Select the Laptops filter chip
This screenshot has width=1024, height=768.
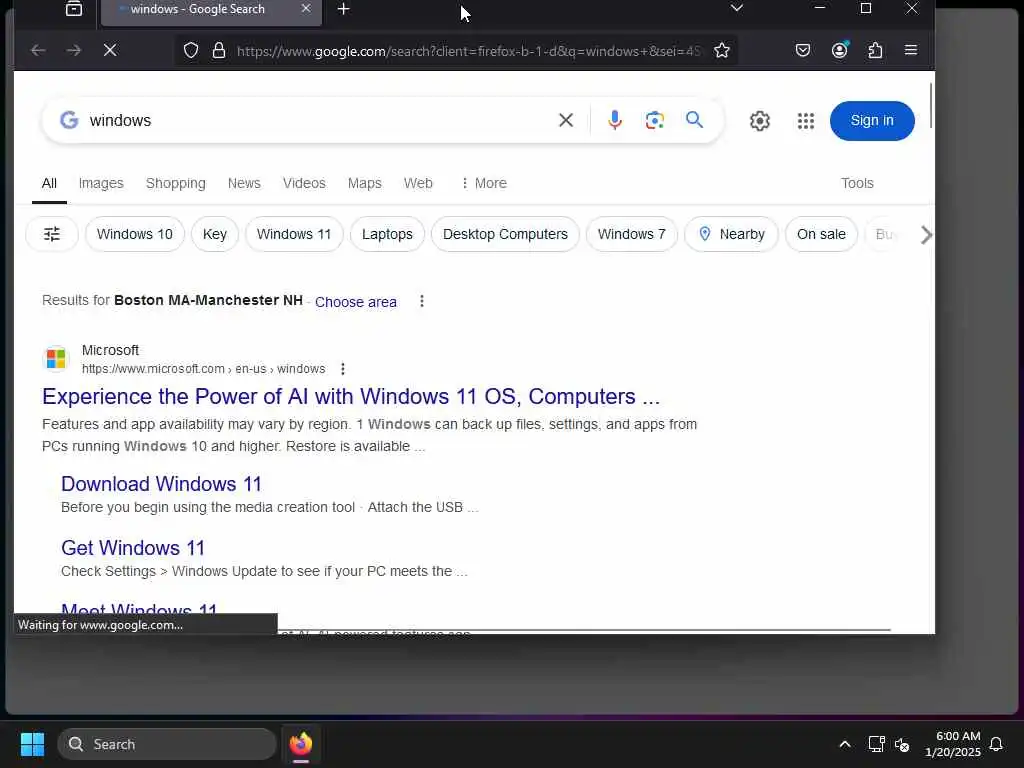click(x=387, y=234)
